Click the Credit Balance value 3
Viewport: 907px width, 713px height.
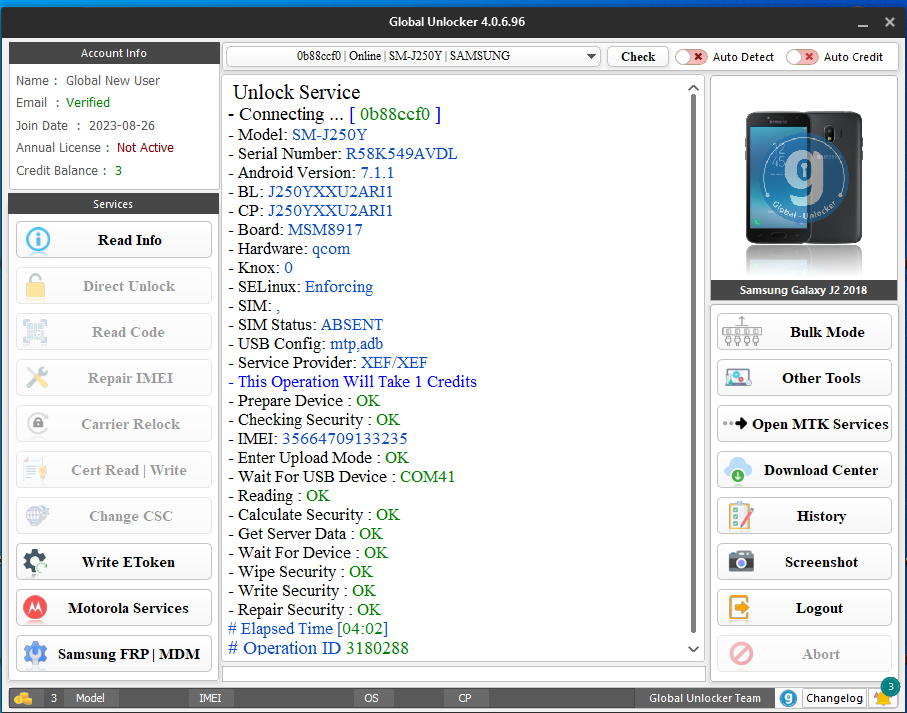[118, 171]
